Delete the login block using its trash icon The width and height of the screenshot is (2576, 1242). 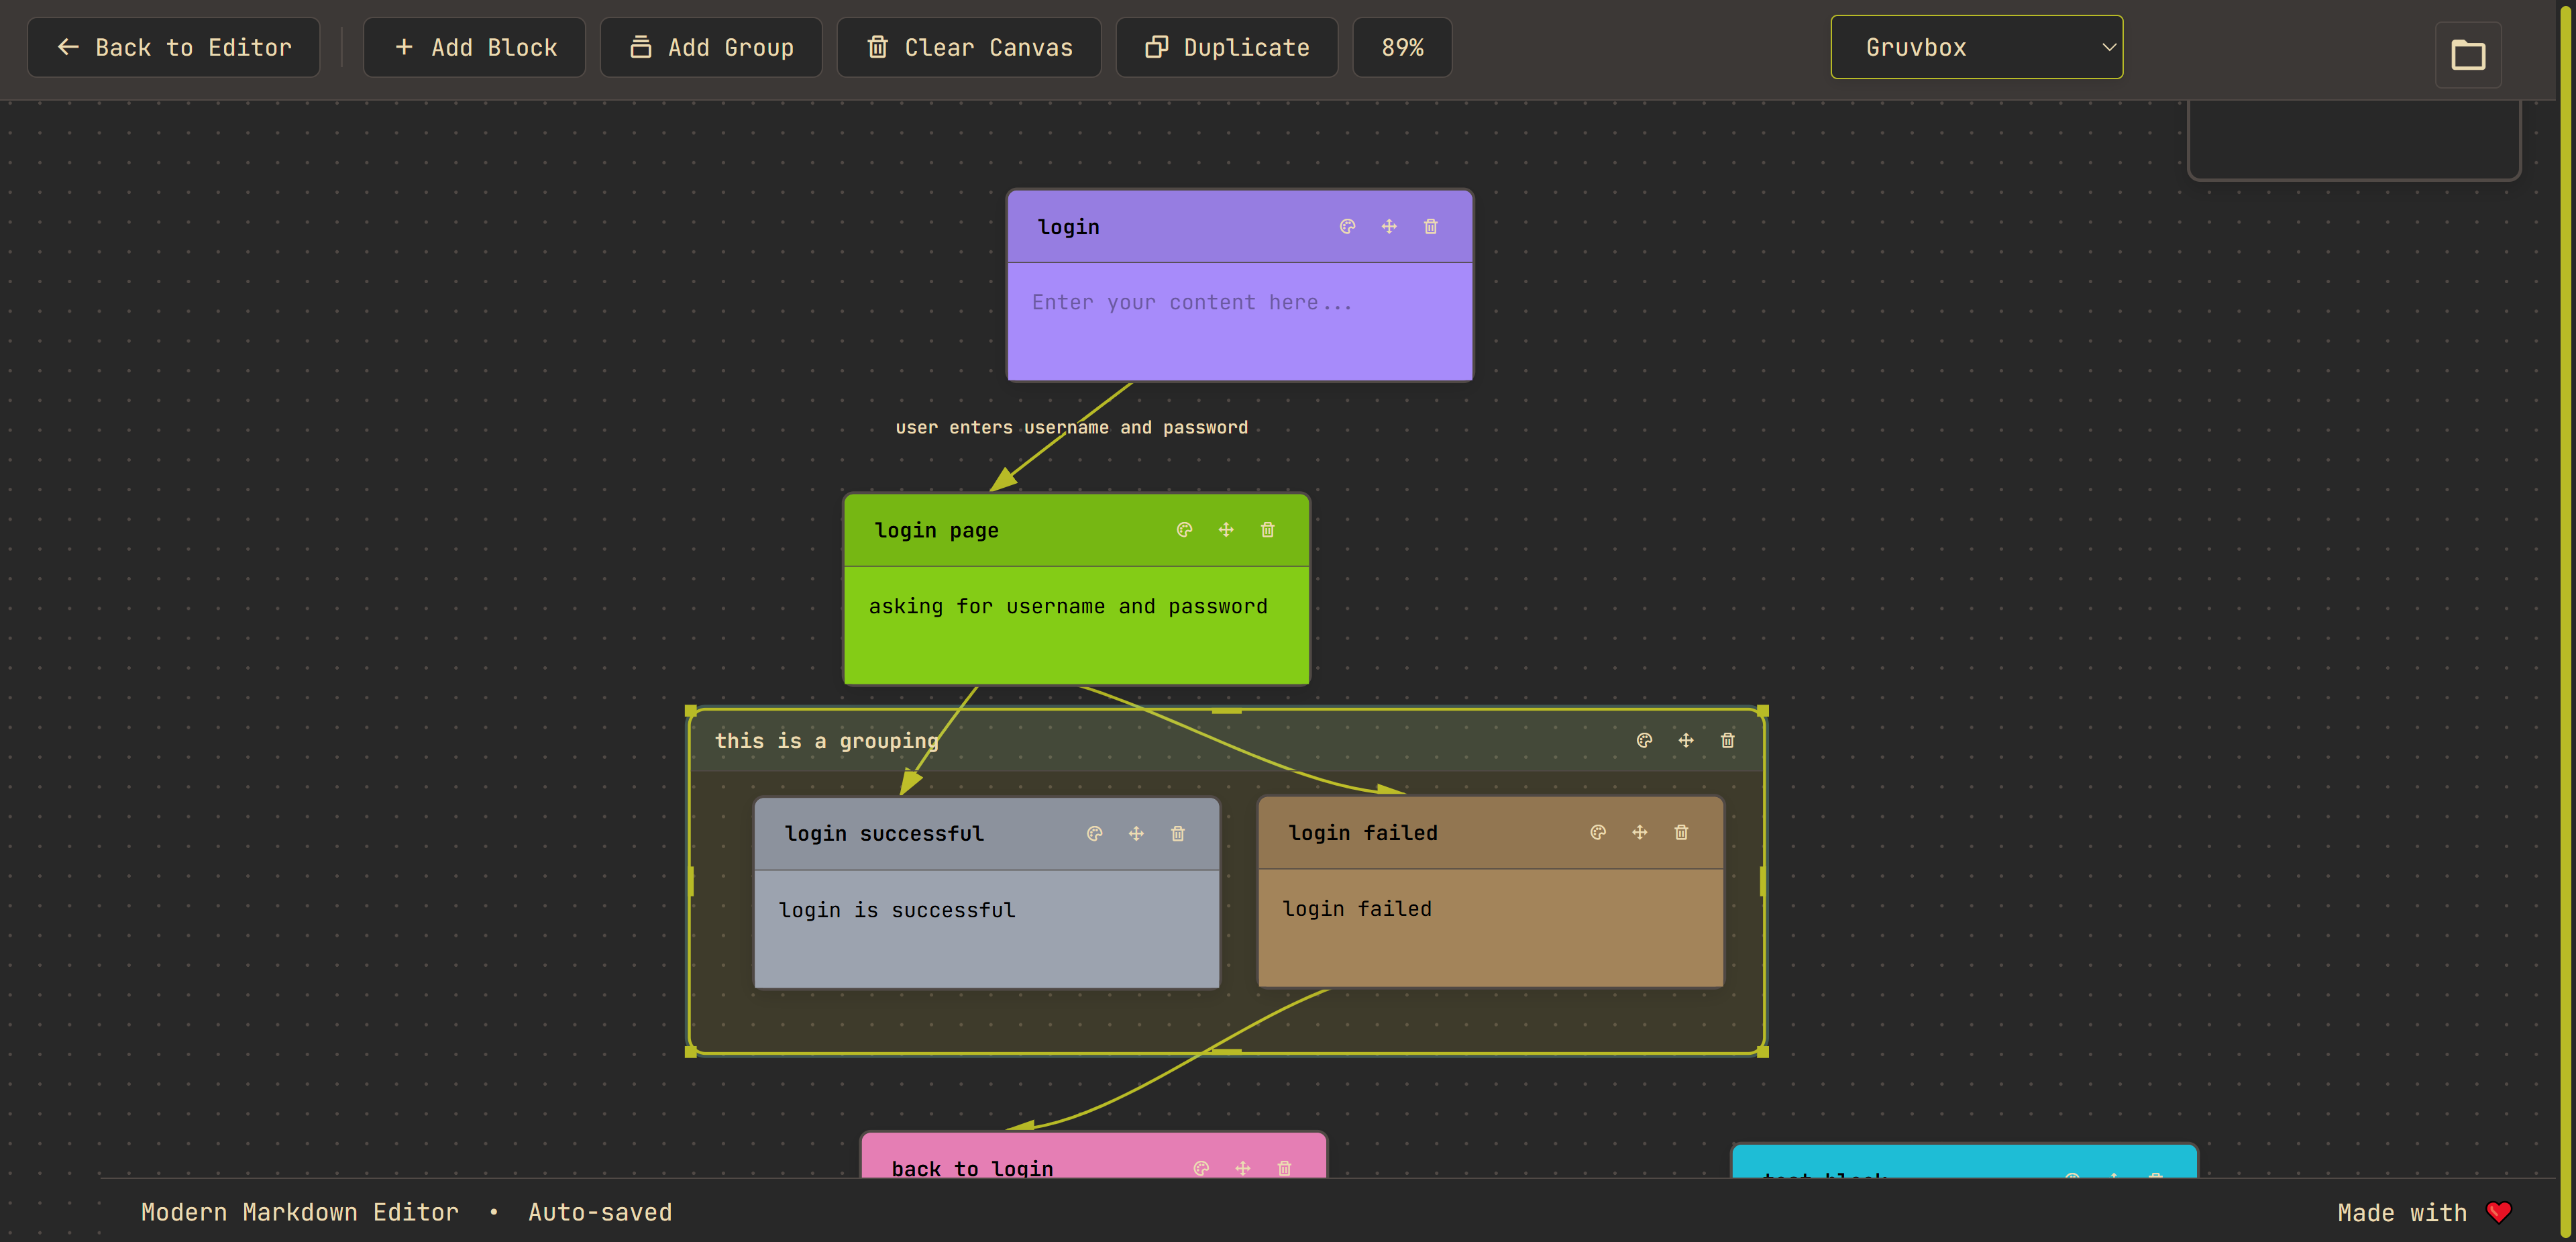point(1430,226)
